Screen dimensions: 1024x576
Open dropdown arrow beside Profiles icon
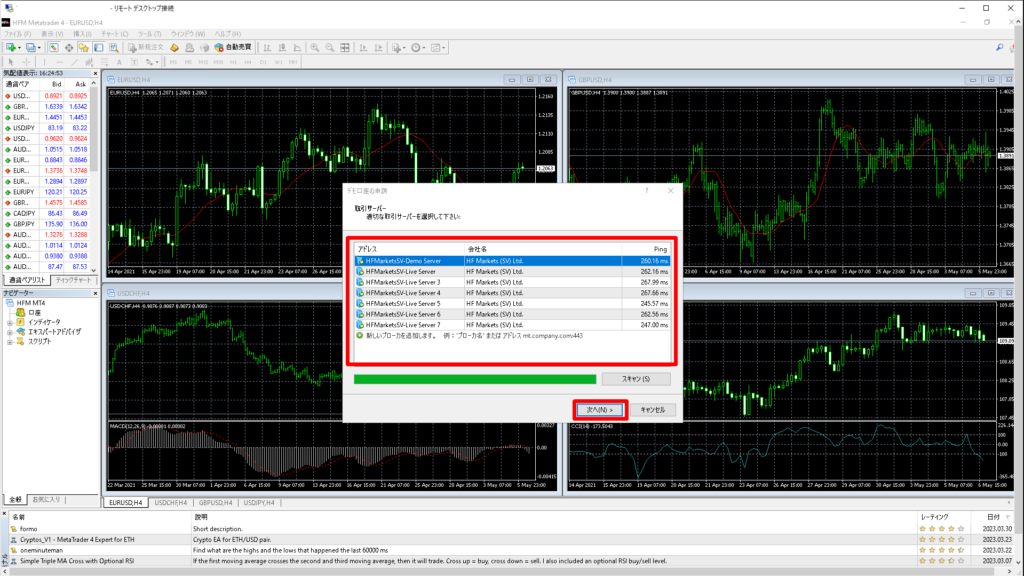pos(39,48)
